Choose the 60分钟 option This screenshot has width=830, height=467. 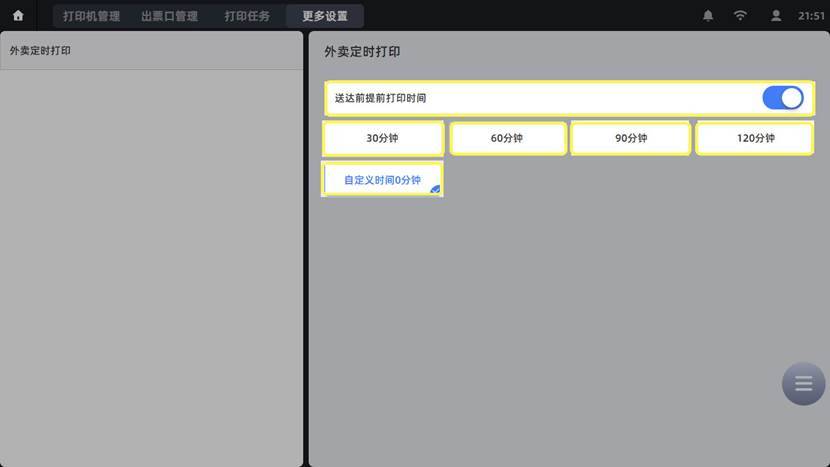click(x=507, y=138)
